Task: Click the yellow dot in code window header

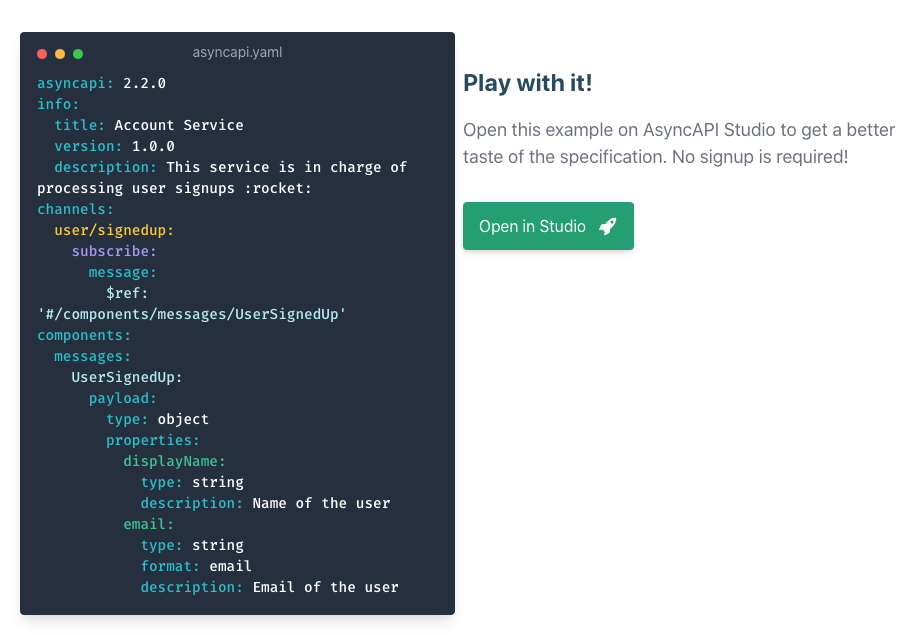Action: (60, 54)
